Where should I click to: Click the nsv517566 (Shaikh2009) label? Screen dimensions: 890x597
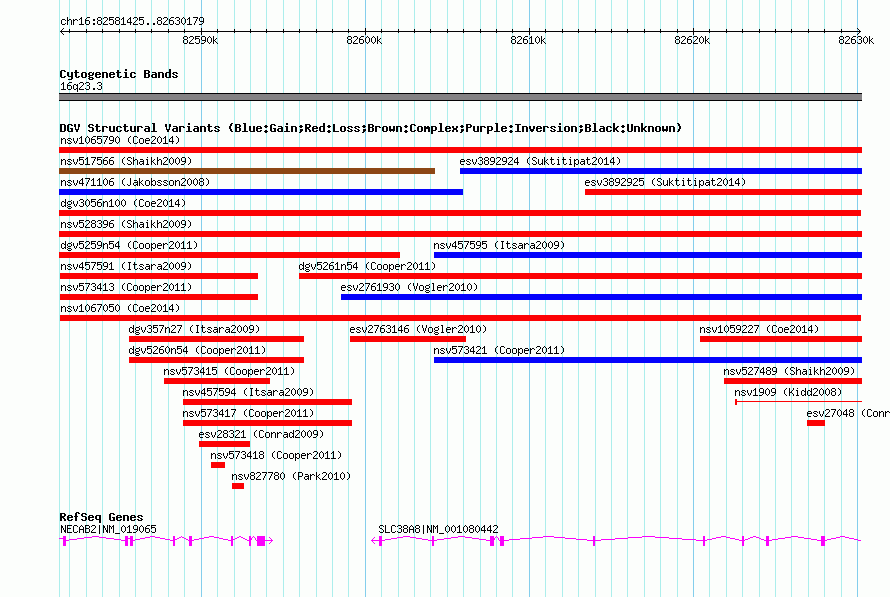click(x=126, y=161)
